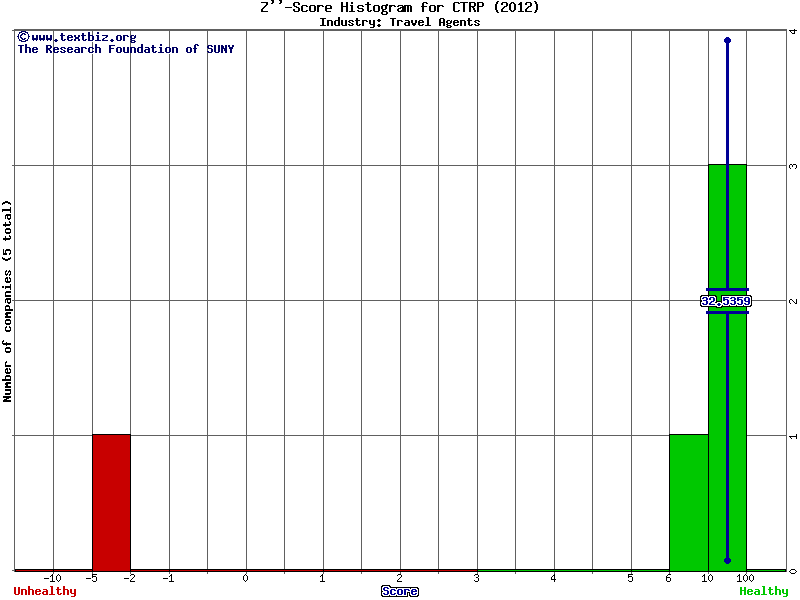Click the right y-axis label 1
The image size is (800, 600).
coord(793,436)
